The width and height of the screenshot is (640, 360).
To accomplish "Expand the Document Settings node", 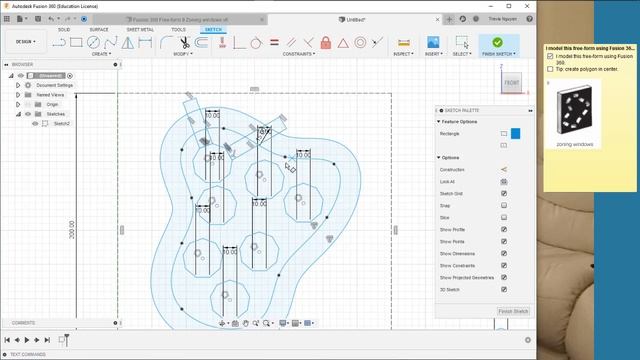I will pyautogui.click(x=18, y=85).
